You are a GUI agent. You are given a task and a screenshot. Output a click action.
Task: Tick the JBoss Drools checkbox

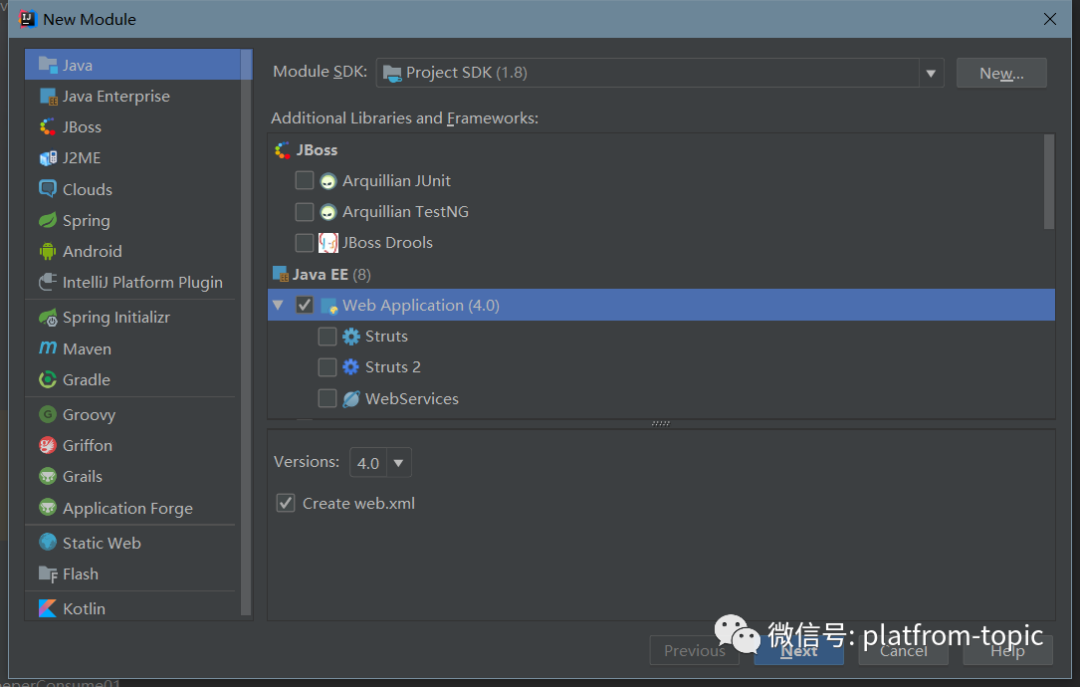(304, 243)
